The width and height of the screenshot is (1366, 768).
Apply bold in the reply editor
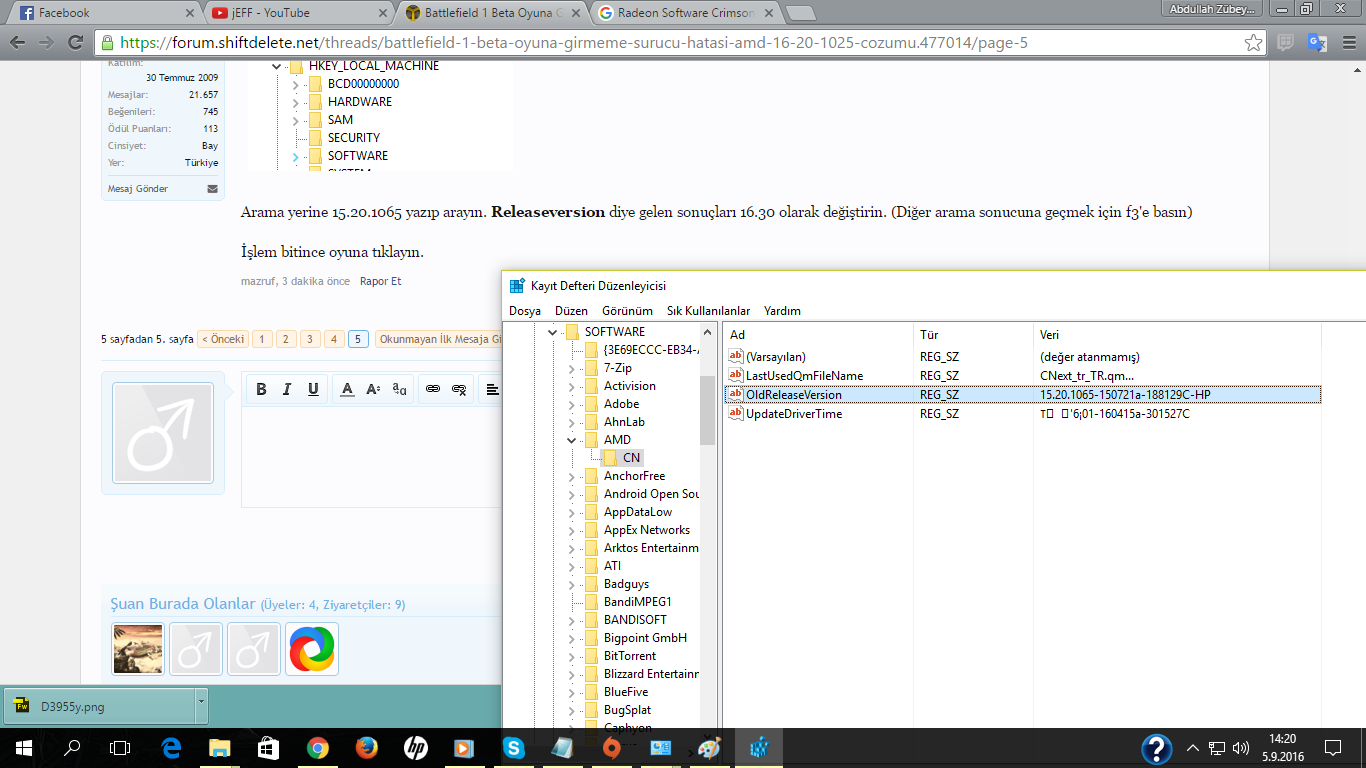tap(261, 389)
